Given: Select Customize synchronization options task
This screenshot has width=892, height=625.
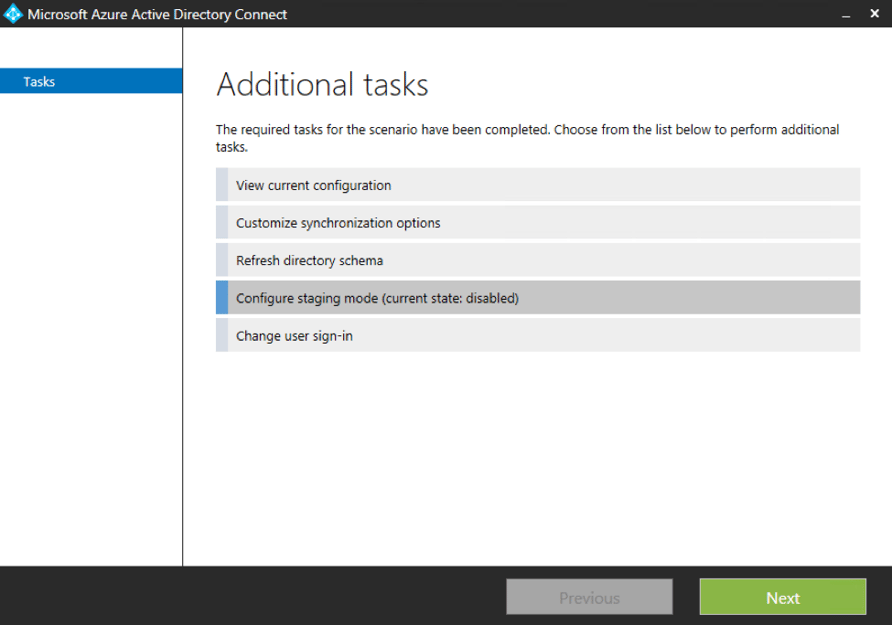Looking at the screenshot, I should [538, 222].
